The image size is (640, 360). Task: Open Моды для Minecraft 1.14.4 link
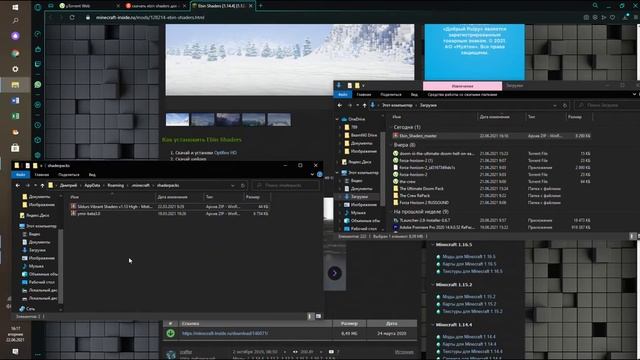point(469,336)
